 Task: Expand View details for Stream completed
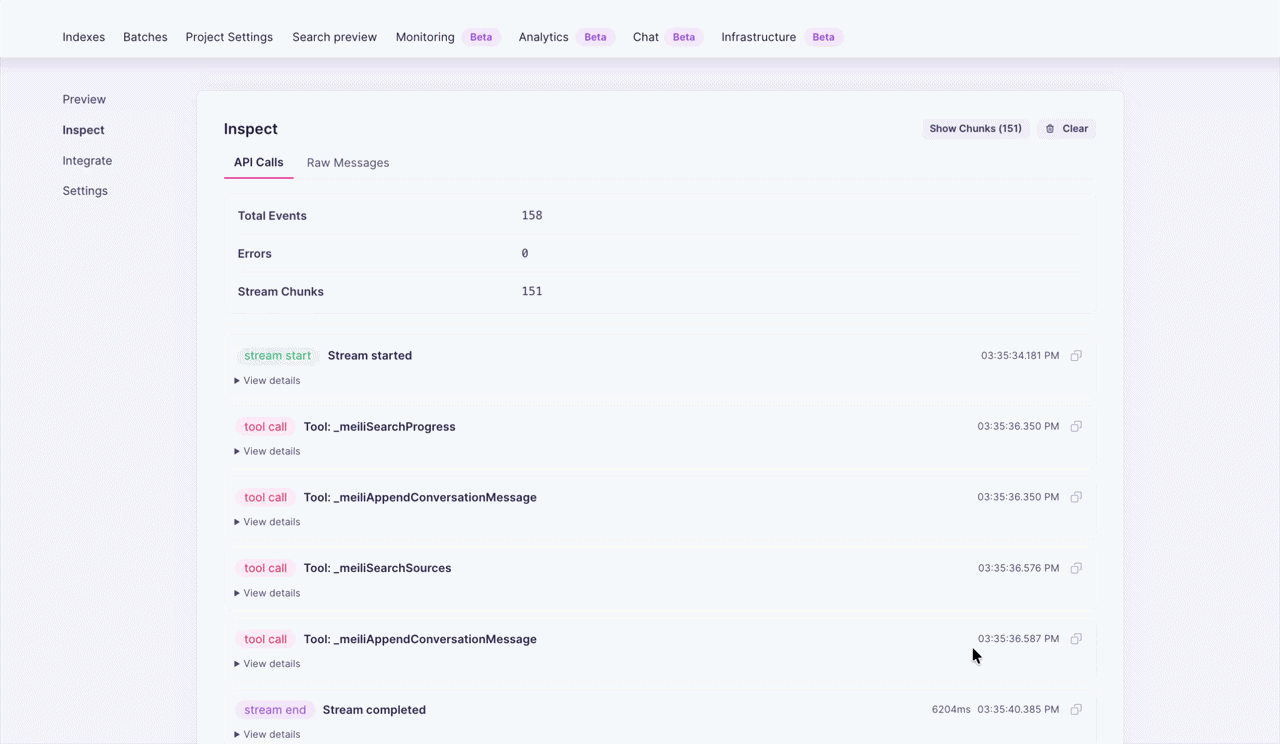[x=267, y=734]
